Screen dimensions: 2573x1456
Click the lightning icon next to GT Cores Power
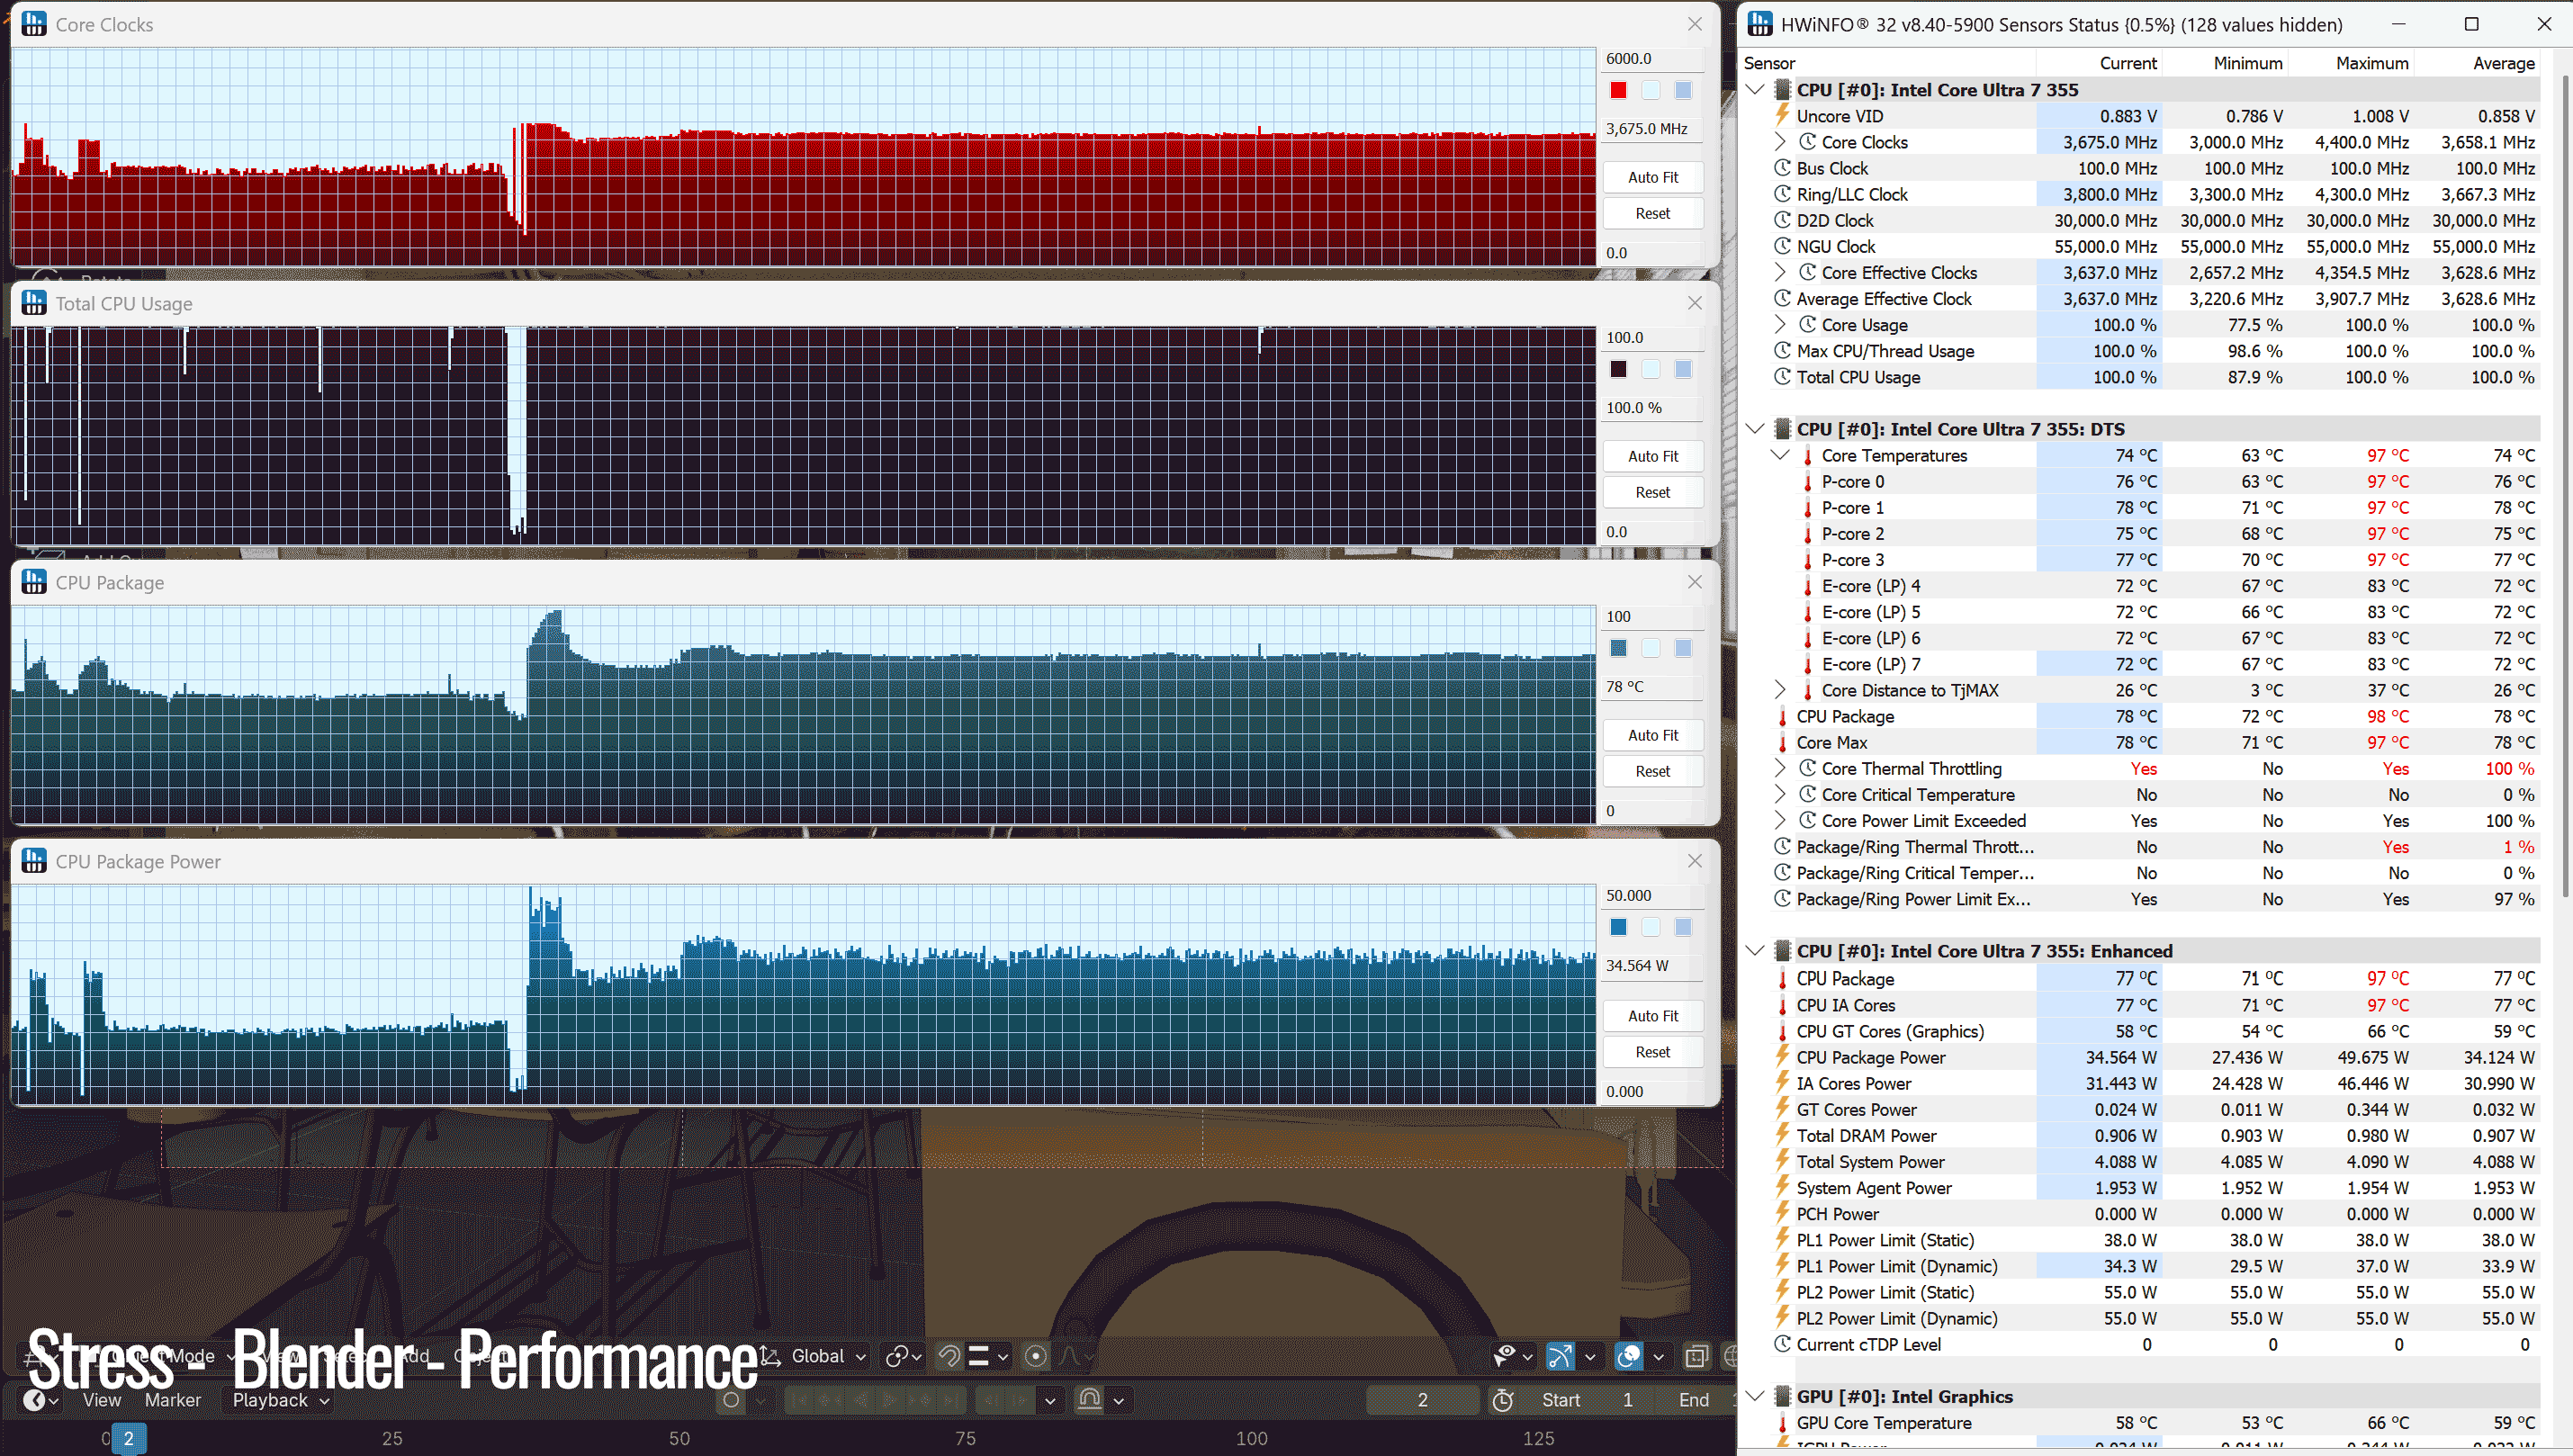tap(1782, 1109)
